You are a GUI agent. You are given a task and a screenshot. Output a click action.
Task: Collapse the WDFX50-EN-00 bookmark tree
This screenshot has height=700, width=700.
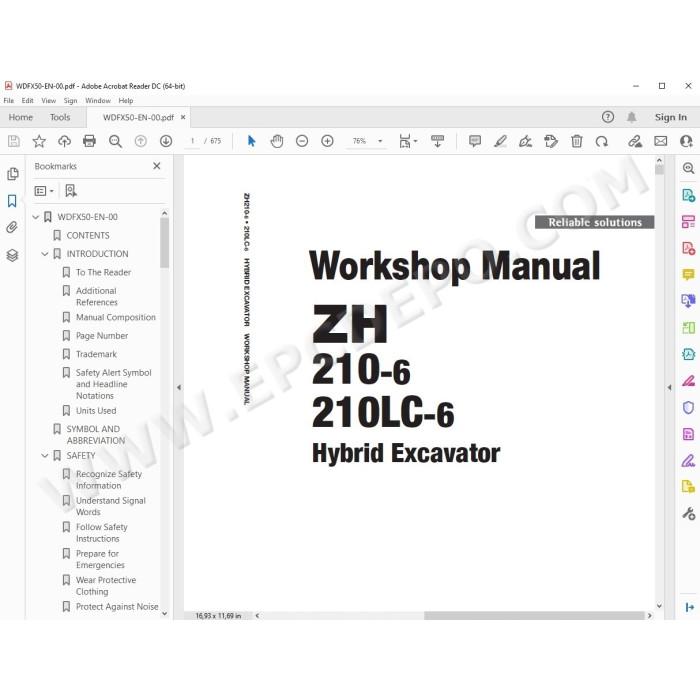(x=36, y=217)
